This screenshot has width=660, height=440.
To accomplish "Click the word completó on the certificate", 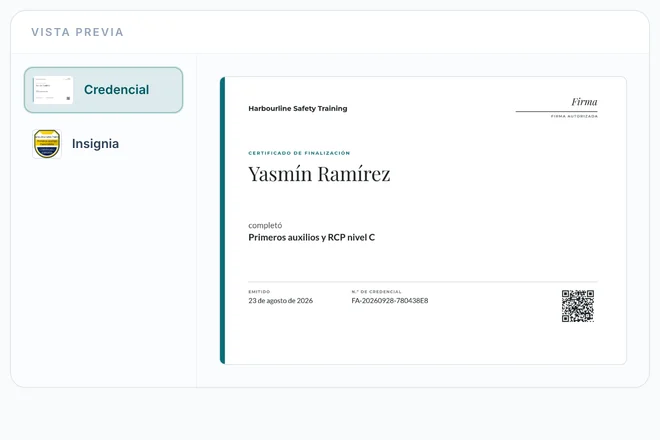I will point(265,225).
